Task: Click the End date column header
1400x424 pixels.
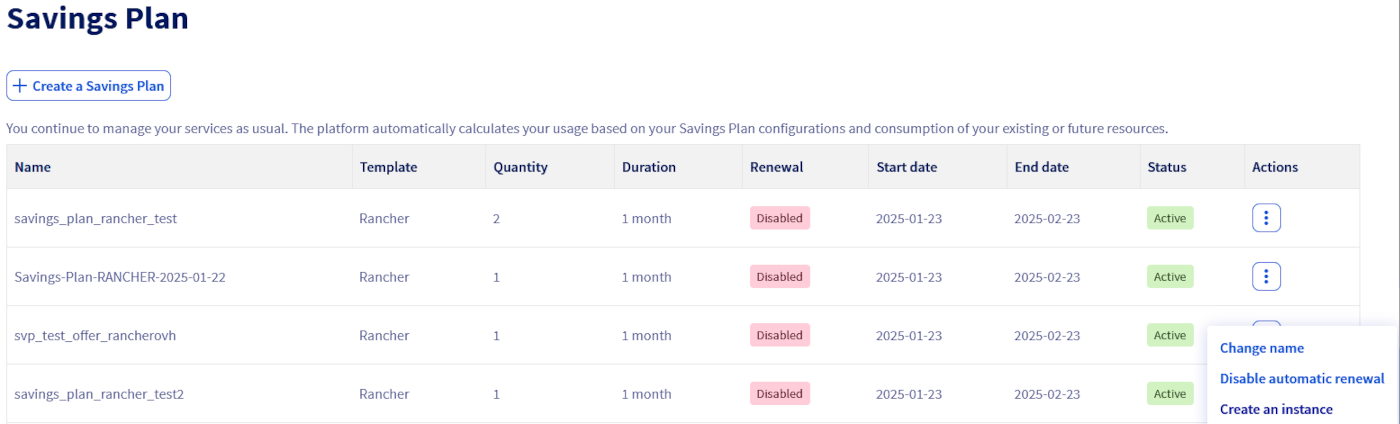Action: [1041, 167]
